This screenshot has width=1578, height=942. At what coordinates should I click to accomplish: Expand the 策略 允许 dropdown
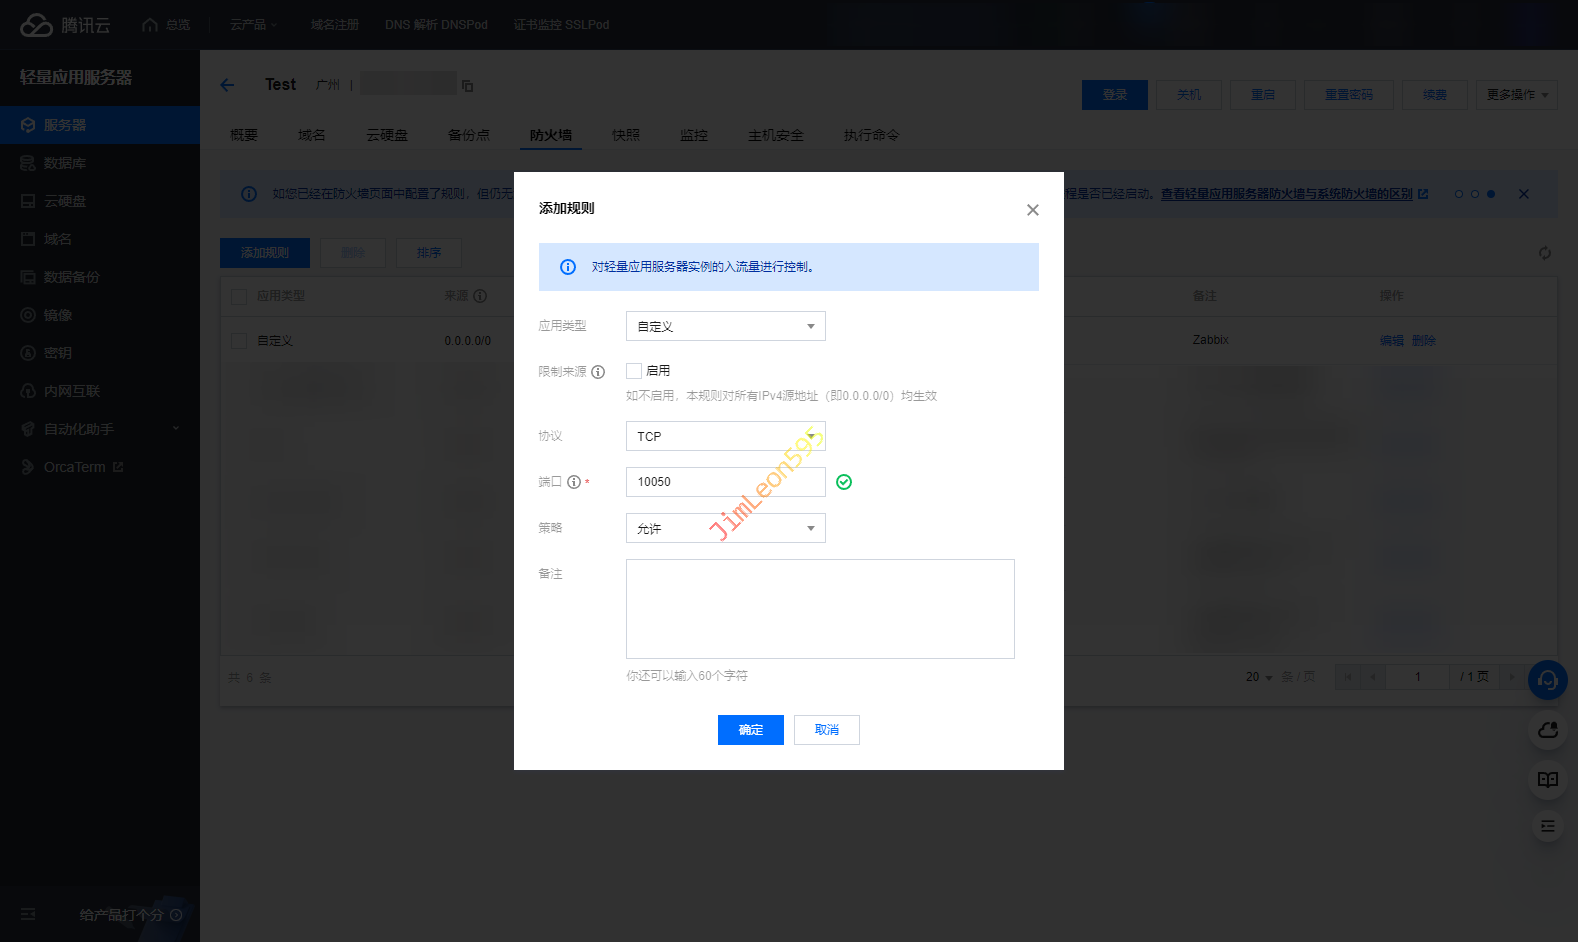(x=725, y=528)
